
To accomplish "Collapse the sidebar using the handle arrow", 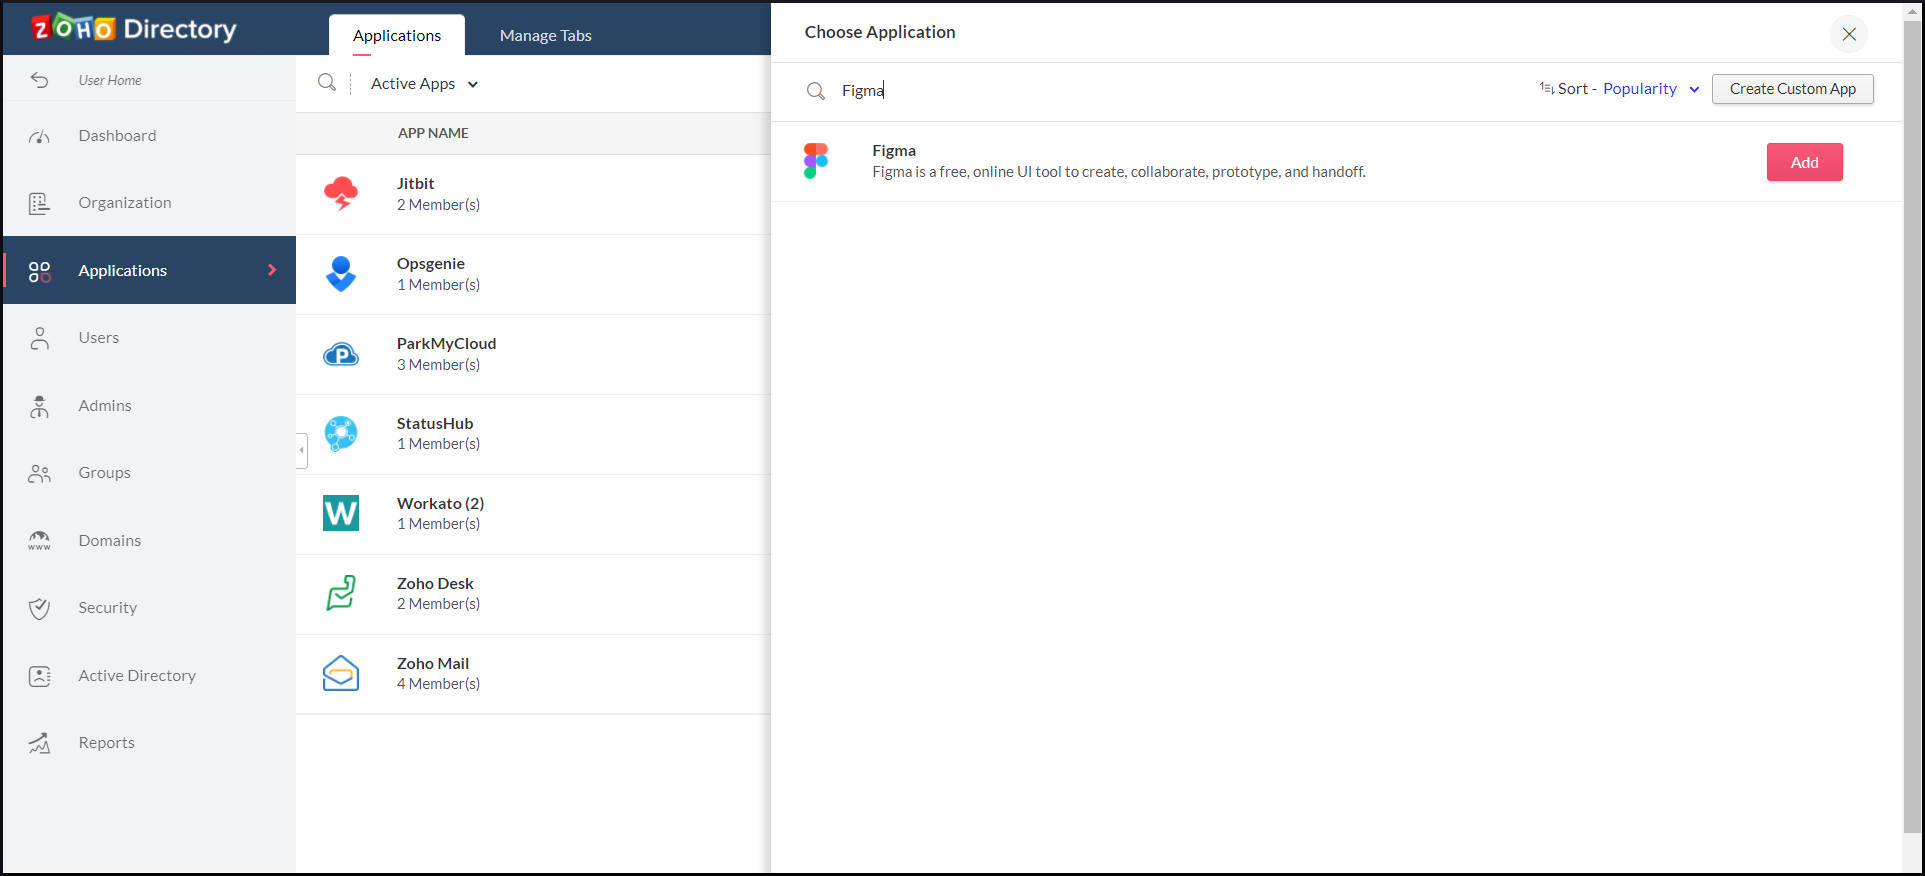I will (x=302, y=450).
